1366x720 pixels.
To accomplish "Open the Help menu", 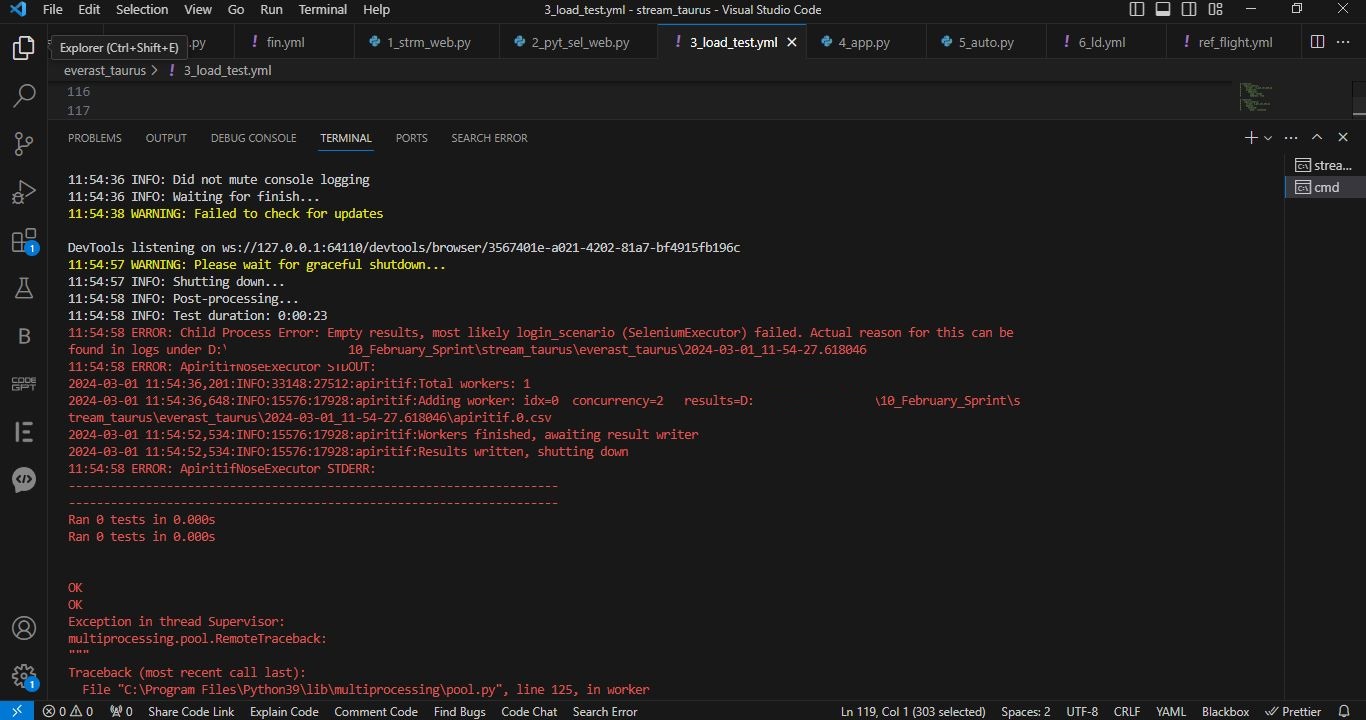I will (x=376, y=9).
